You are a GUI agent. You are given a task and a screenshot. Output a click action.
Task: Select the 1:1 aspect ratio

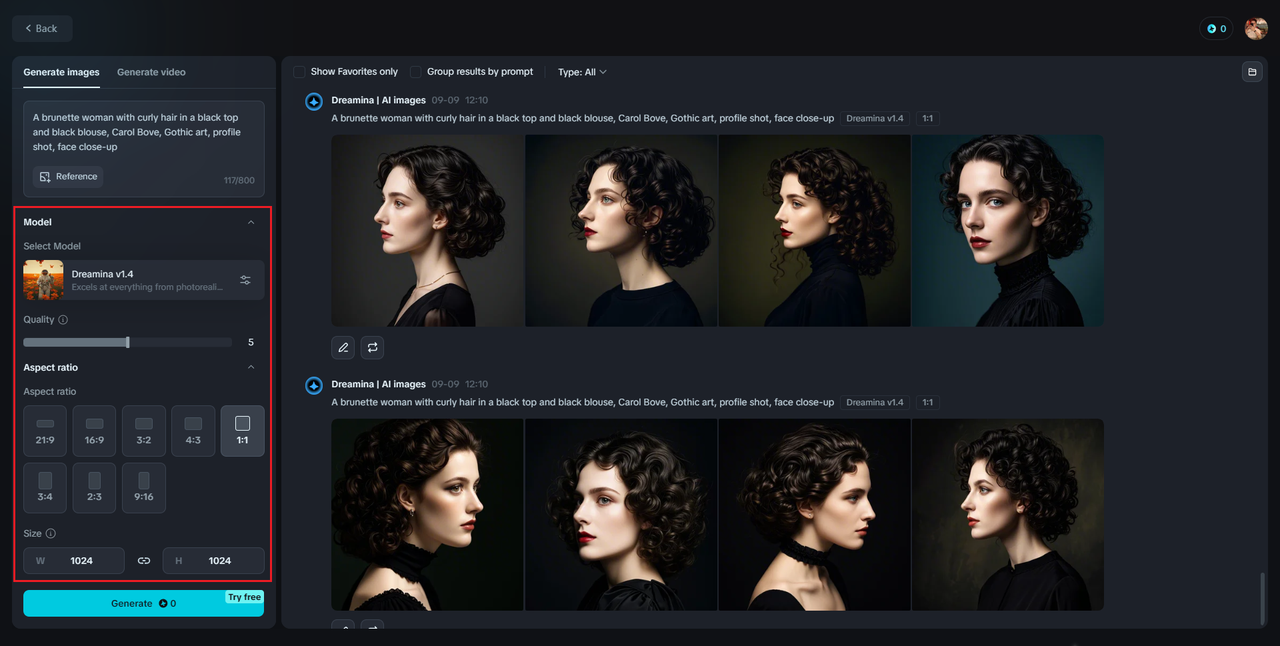click(243, 431)
